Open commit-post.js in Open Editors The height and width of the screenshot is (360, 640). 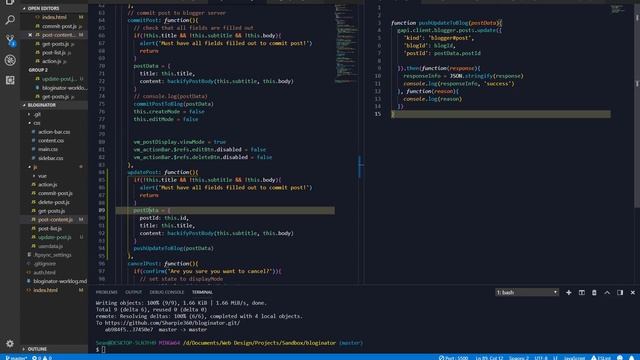pos(59,26)
